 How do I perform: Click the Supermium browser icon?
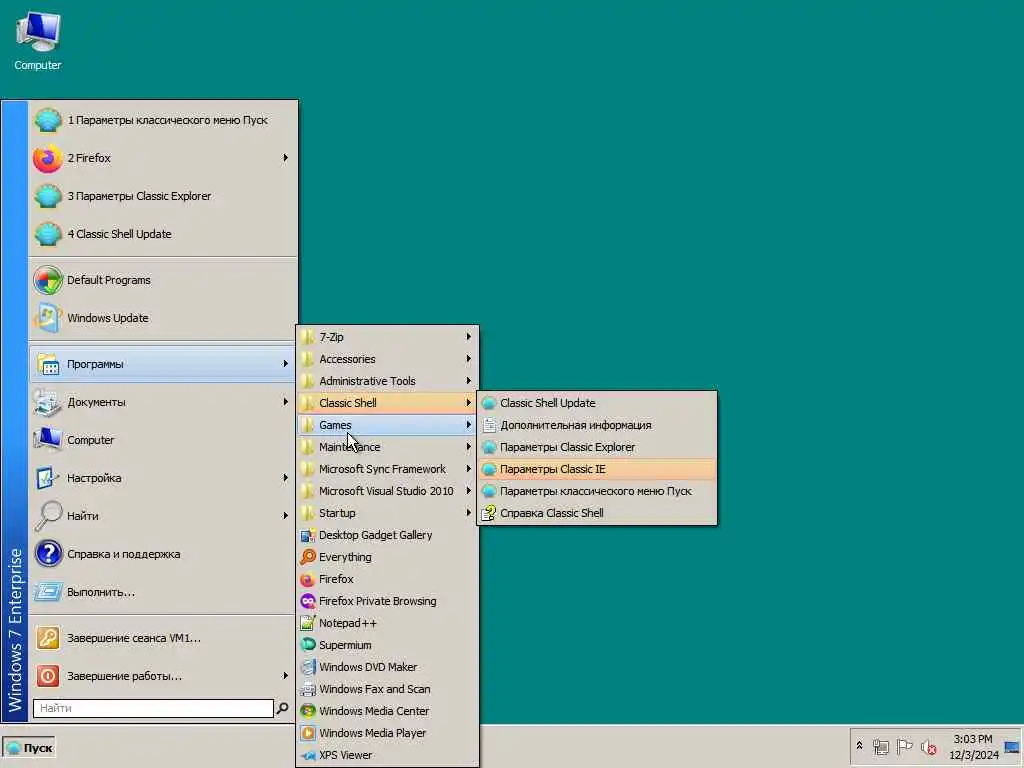(x=308, y=645)
